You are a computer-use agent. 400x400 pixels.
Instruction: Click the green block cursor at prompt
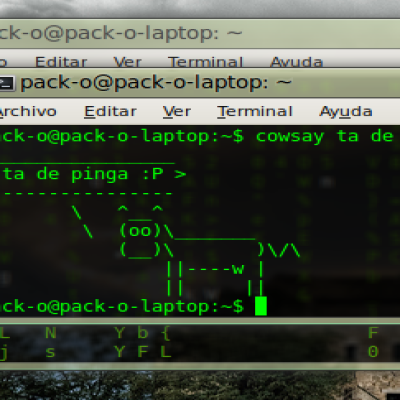coord(261,306)
